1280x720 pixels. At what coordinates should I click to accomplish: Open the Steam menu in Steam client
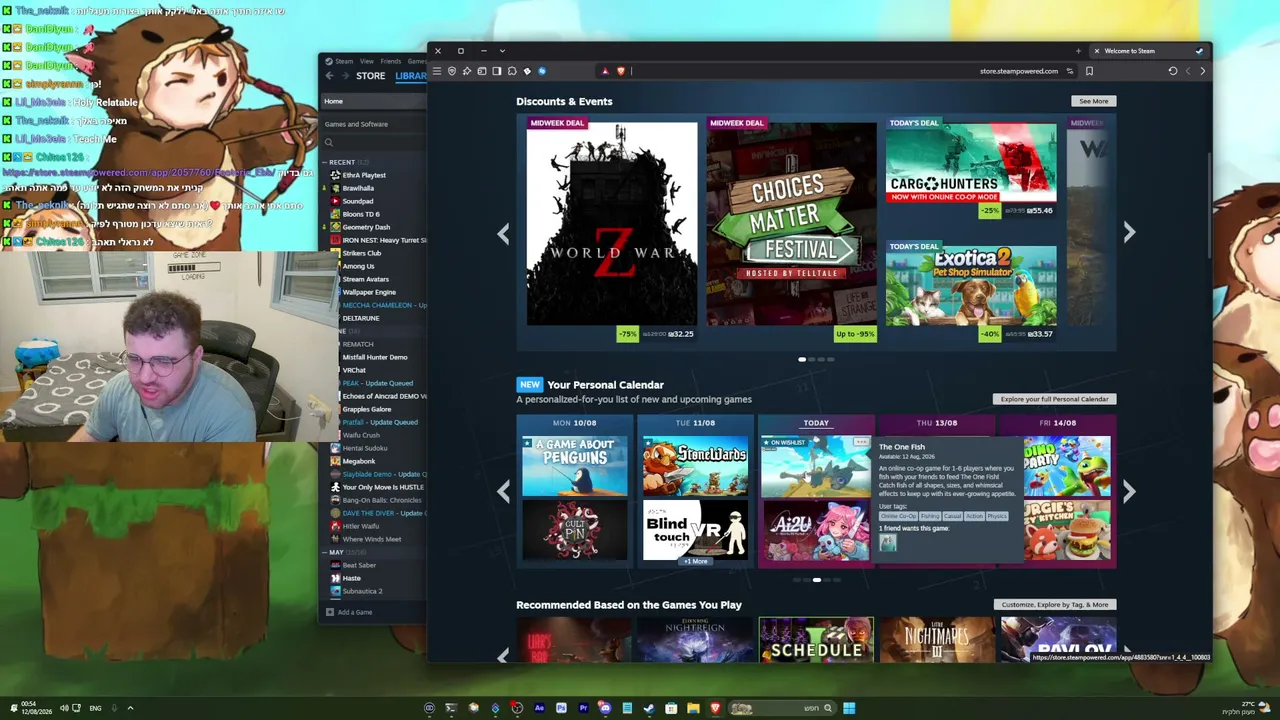click(x=344, y=61)
